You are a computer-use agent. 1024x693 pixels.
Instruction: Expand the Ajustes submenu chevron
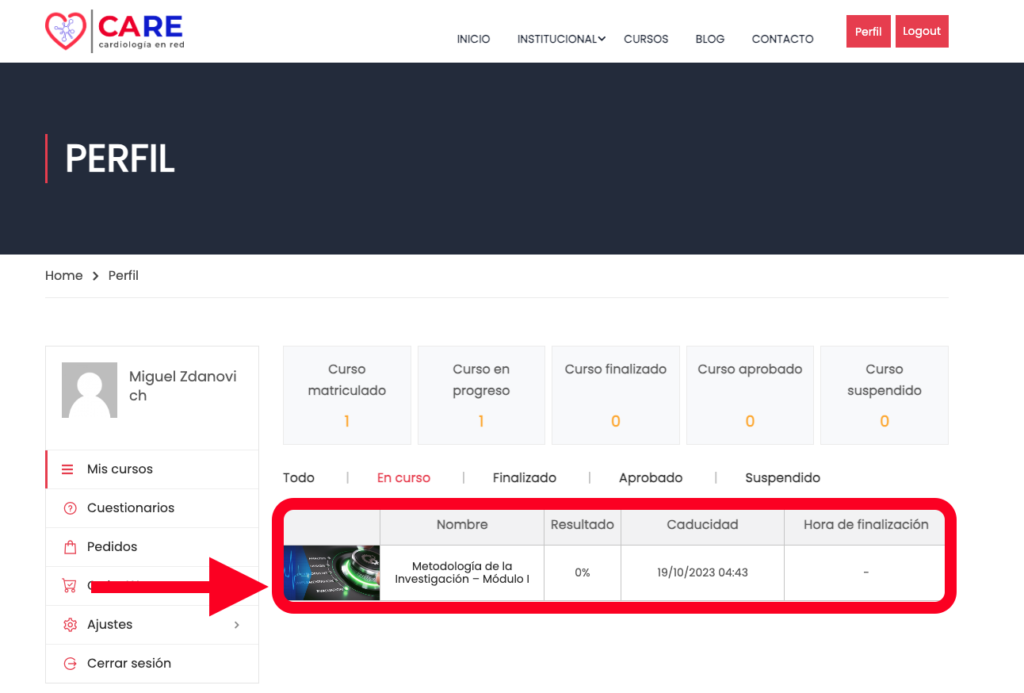click(237, 625)
